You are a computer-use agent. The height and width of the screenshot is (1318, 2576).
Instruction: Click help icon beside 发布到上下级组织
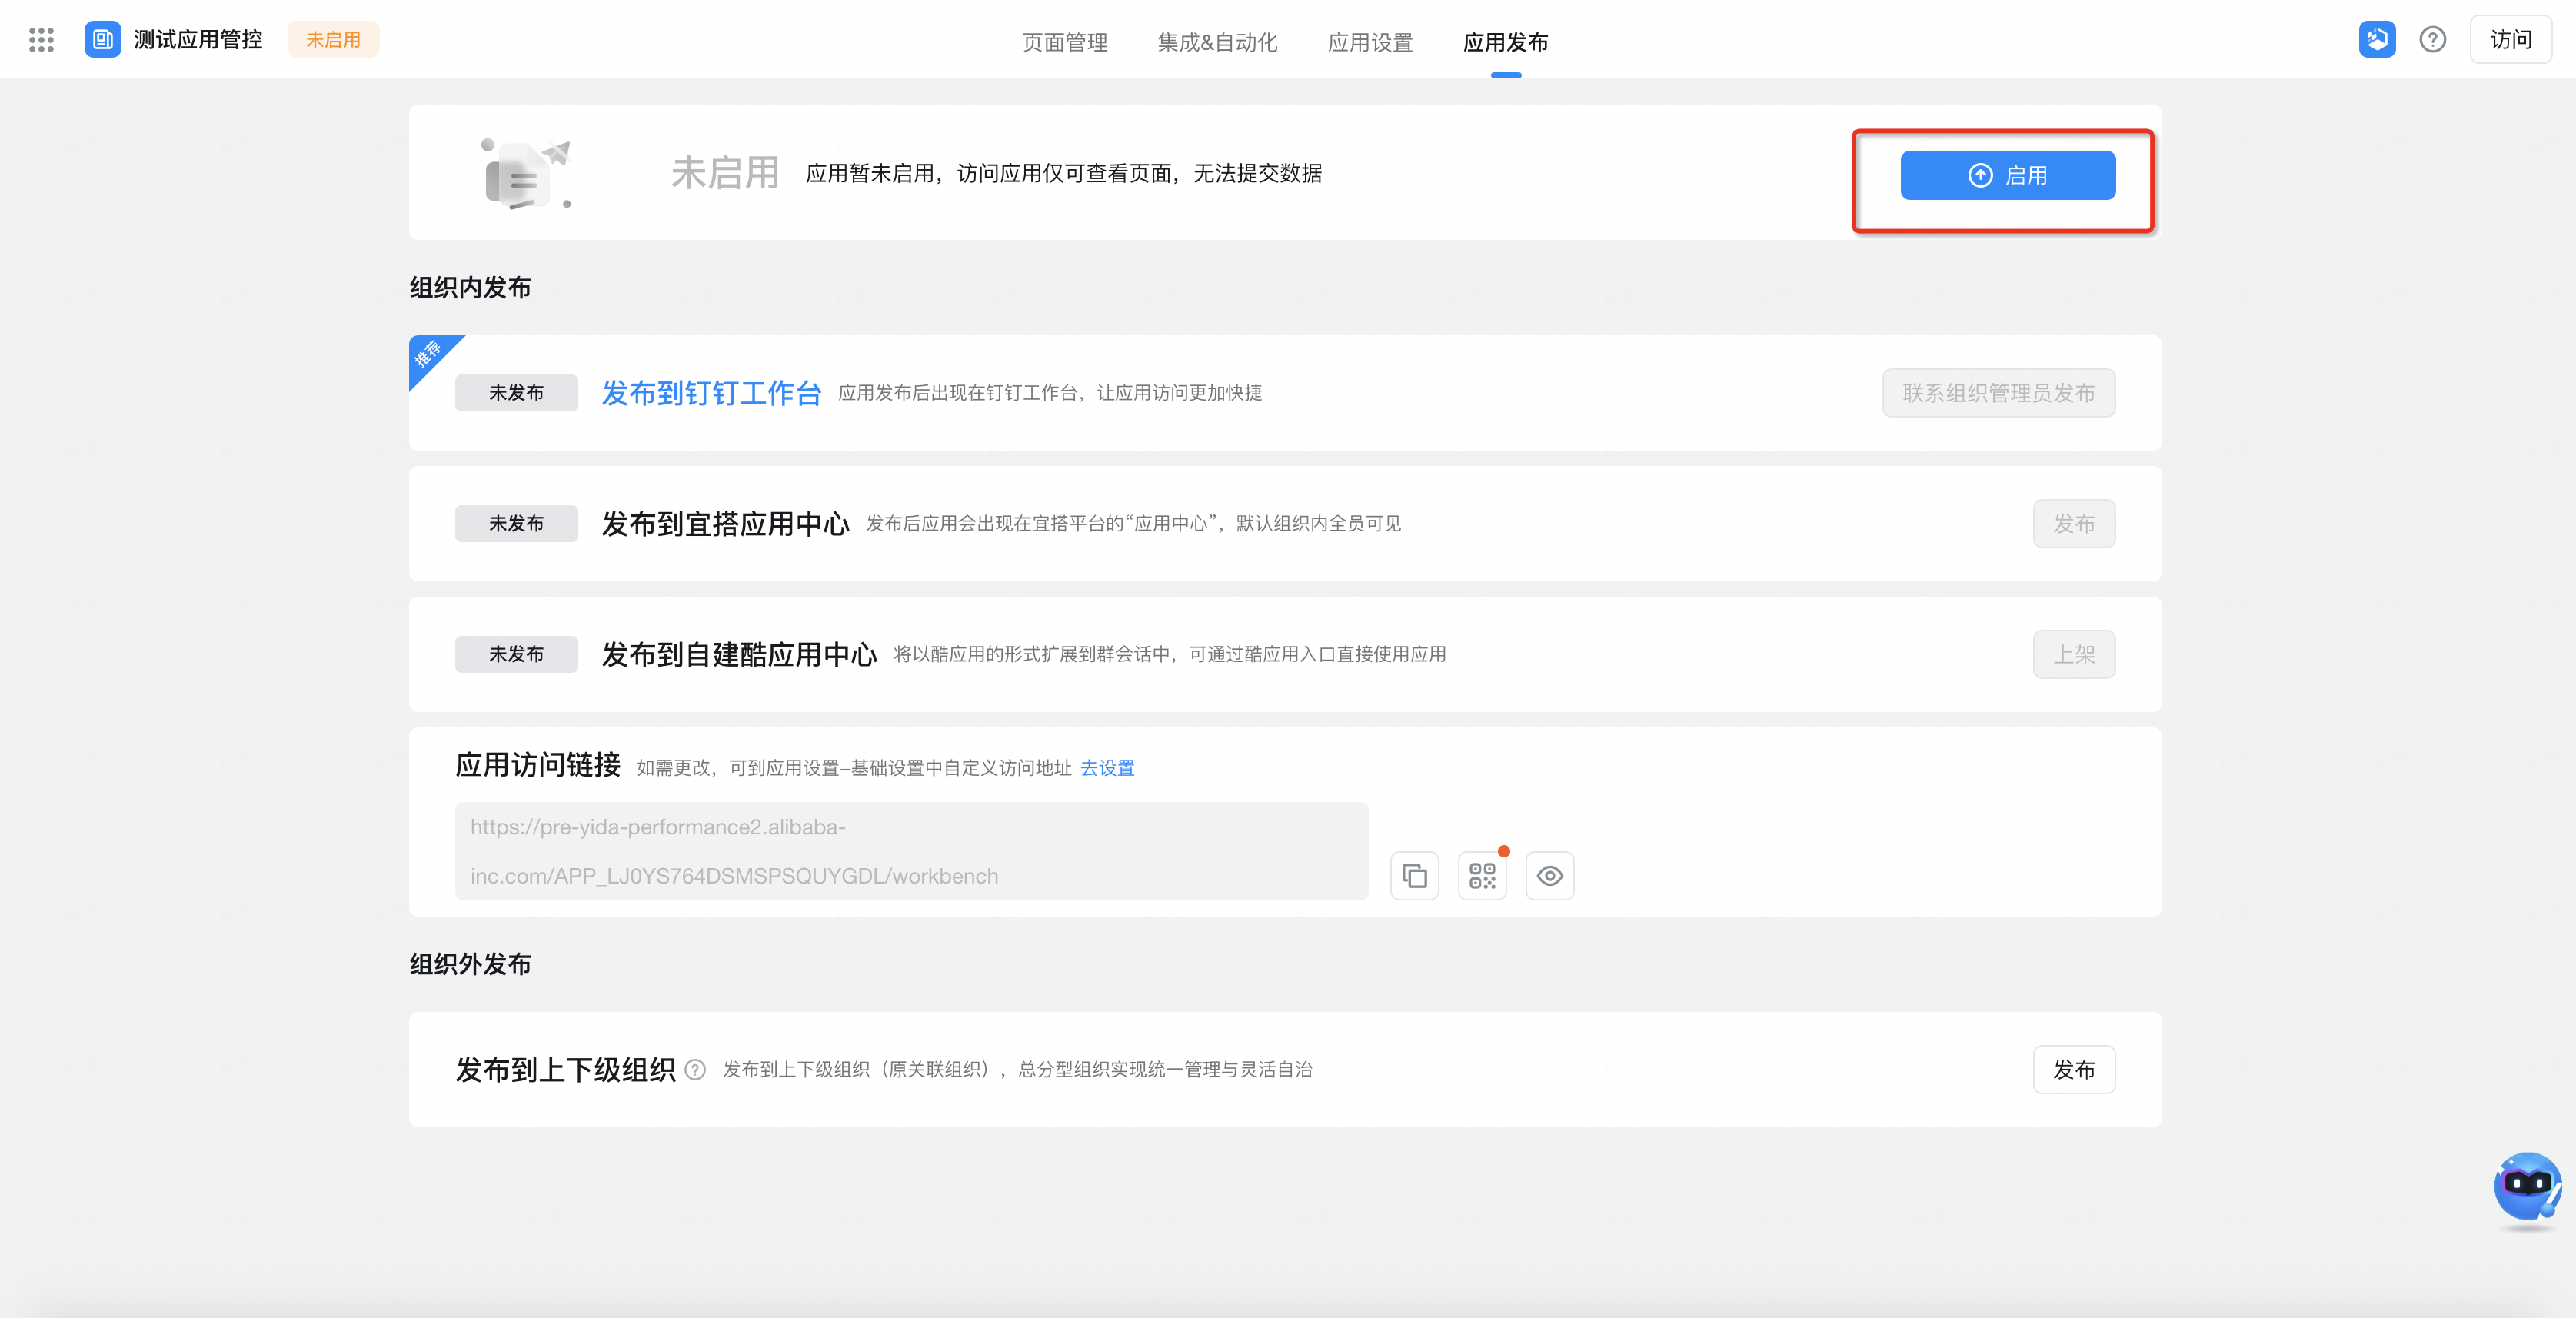[695, 1070]
